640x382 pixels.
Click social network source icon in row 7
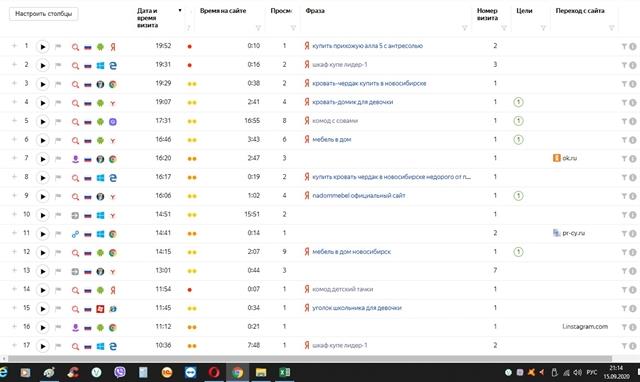click(x=75, y=159)
